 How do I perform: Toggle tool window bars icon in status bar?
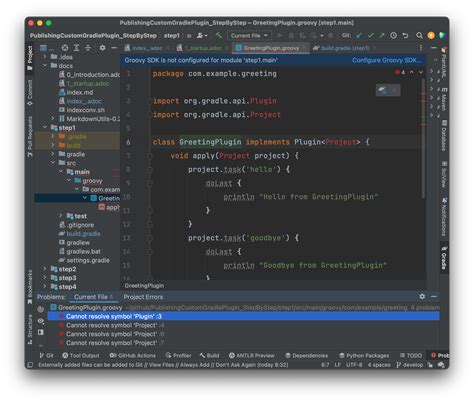(x=30, y=365)
